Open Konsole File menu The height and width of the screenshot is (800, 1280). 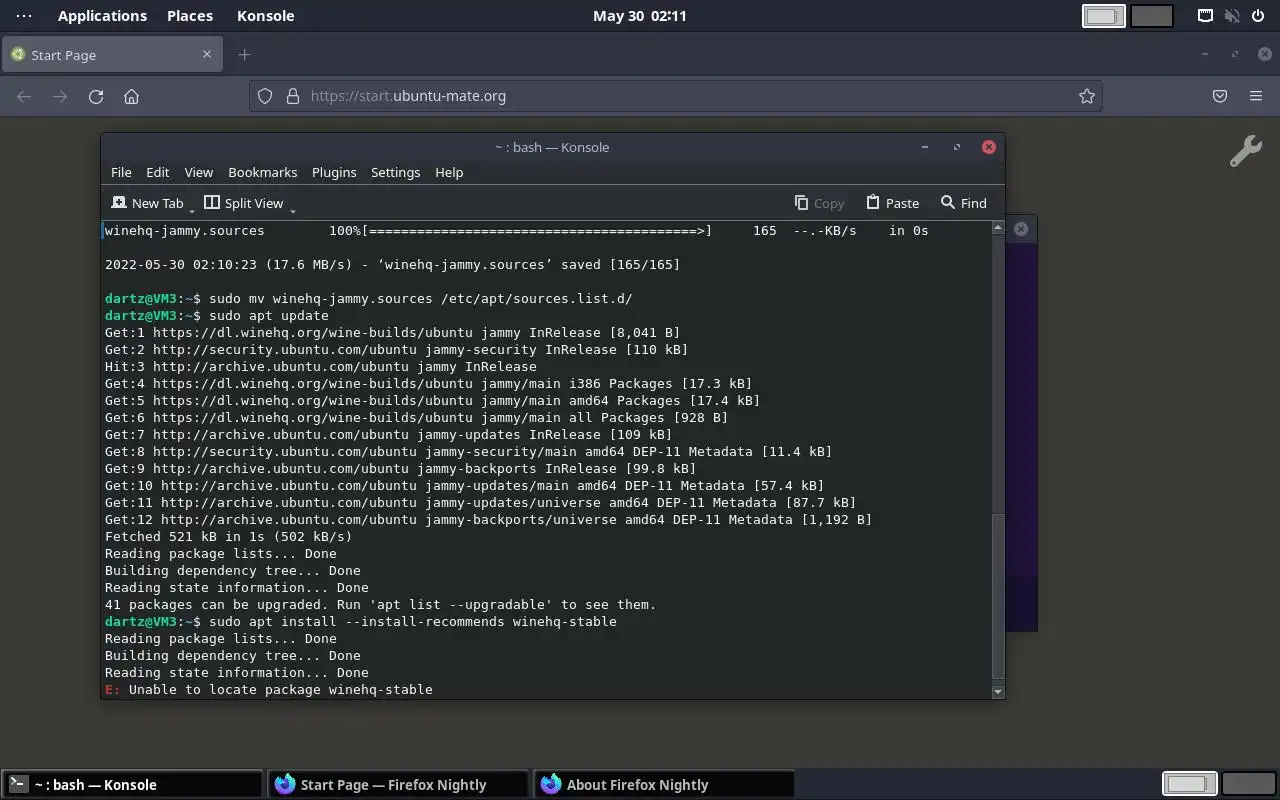pos(121,172)
